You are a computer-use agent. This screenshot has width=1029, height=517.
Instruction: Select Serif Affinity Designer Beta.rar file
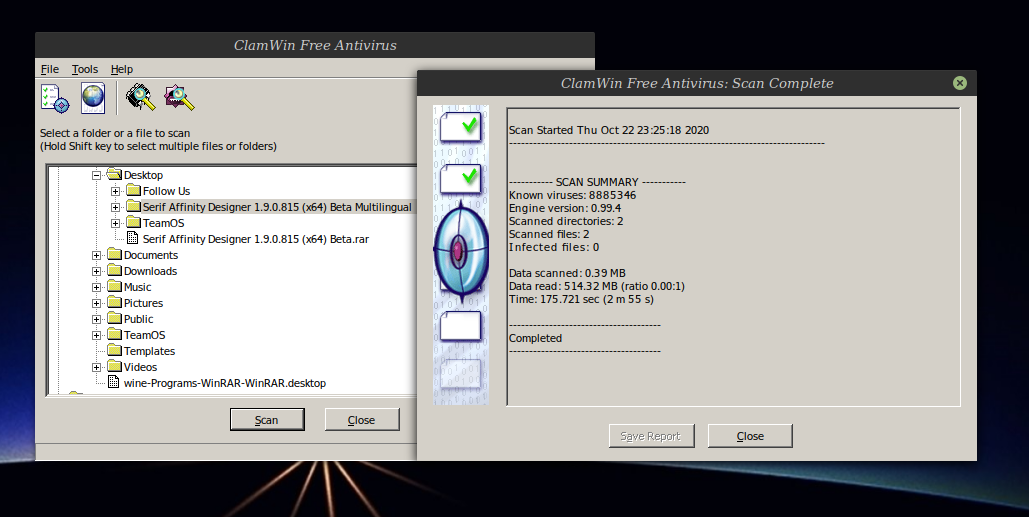(x=256, y=239)
